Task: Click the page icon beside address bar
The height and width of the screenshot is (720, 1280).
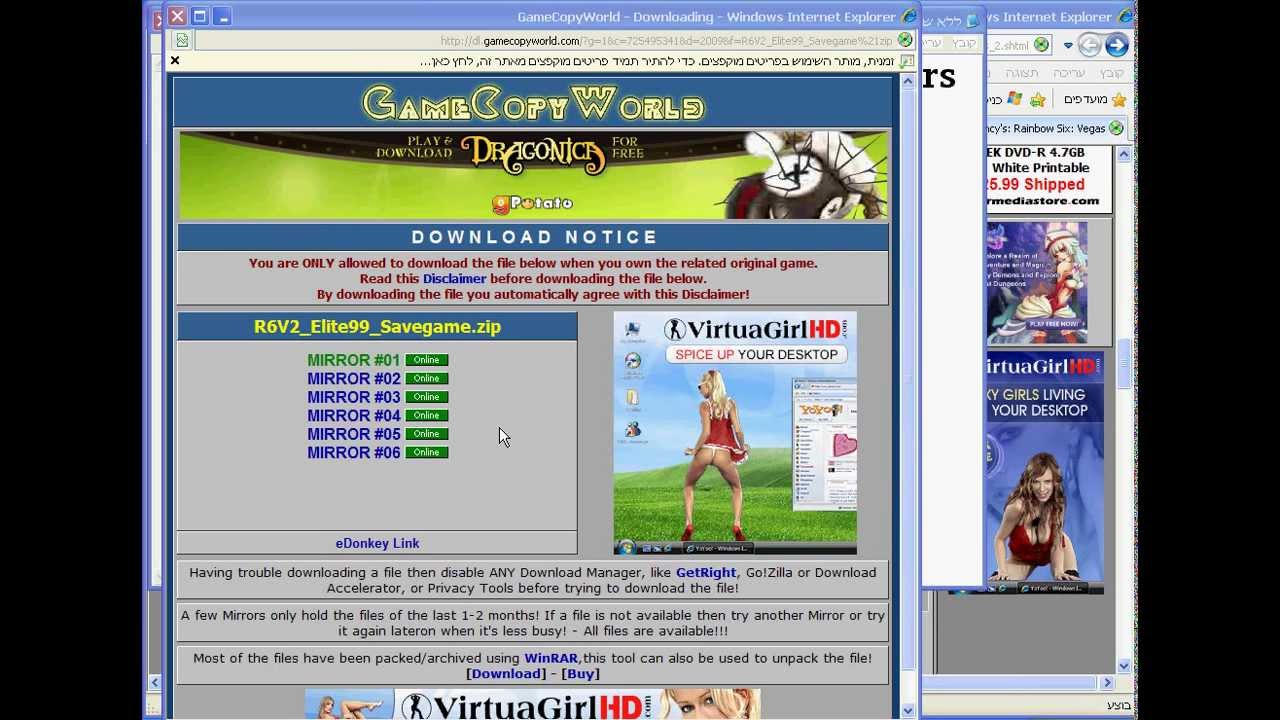Action: coord(182,40)
